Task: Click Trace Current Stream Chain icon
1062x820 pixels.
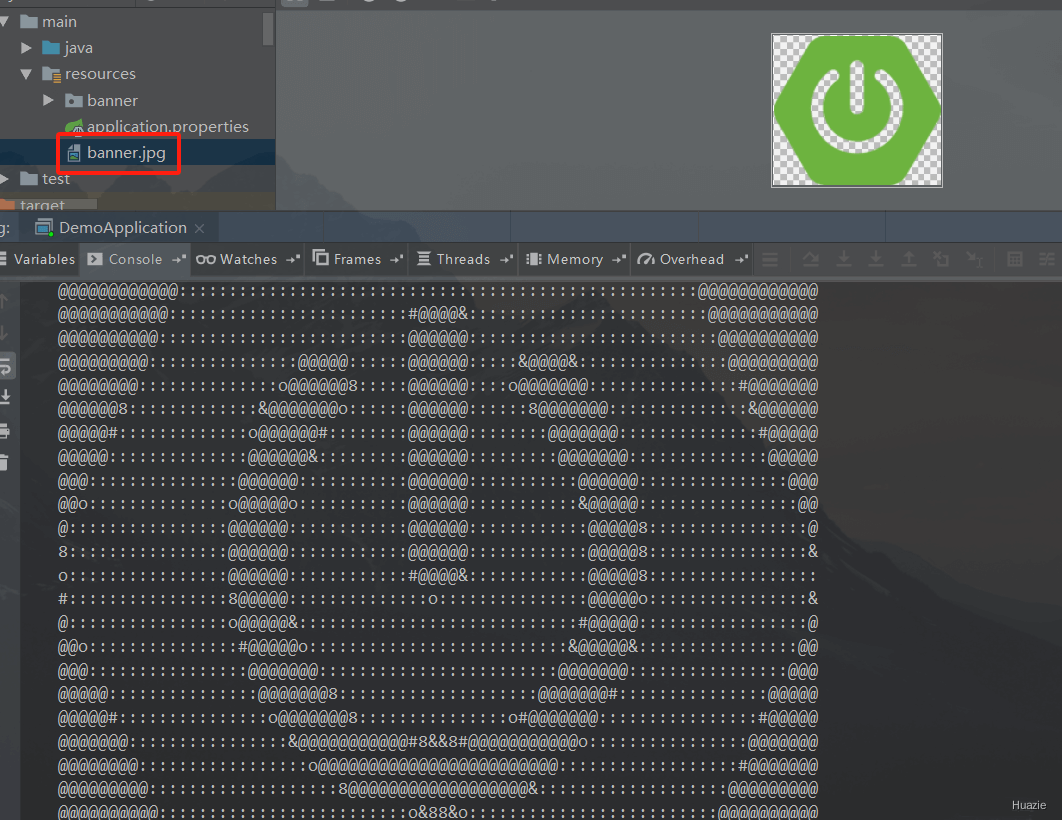Action: (x=1047, y=259)
